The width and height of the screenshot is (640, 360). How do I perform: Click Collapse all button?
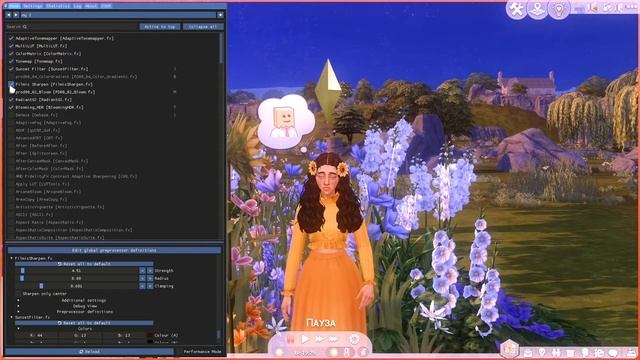[x=203, y=27]
